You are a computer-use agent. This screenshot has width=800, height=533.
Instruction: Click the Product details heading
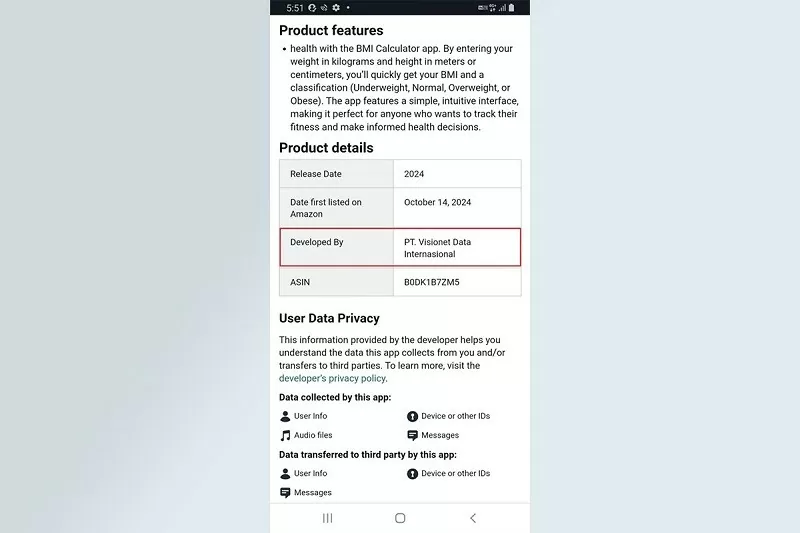(x=326, y=148)
